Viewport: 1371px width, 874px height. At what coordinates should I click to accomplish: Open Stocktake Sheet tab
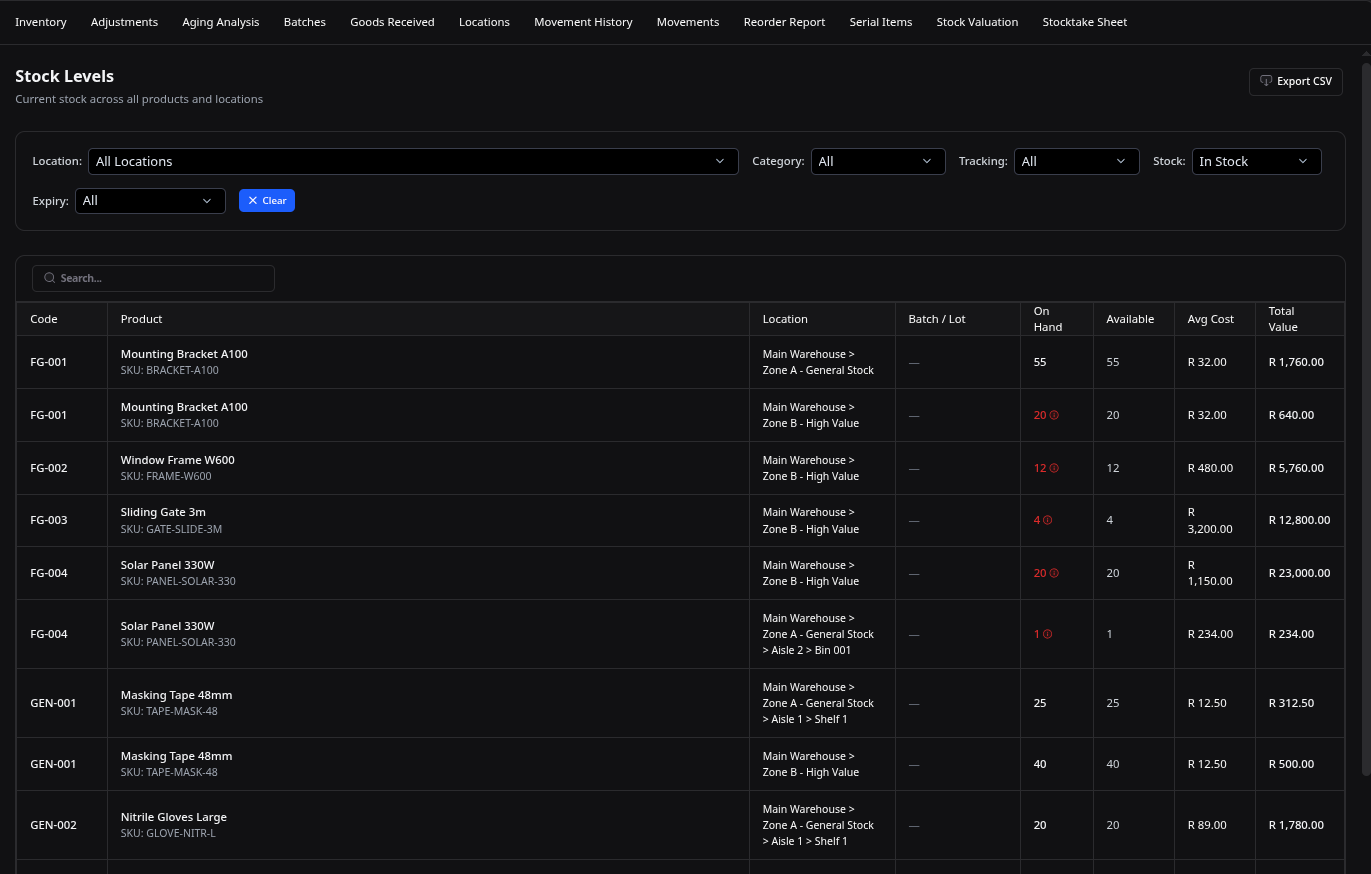coord(1084,22)
